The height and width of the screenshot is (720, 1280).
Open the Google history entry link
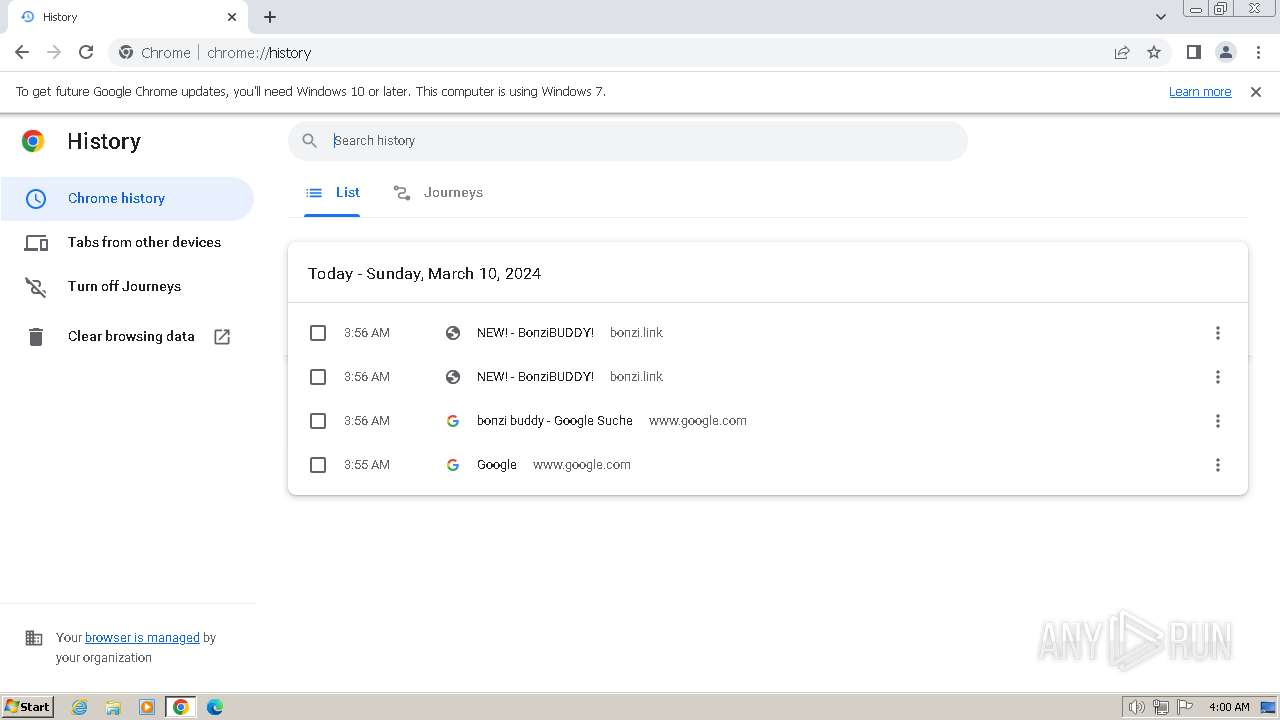click(497, 465)
